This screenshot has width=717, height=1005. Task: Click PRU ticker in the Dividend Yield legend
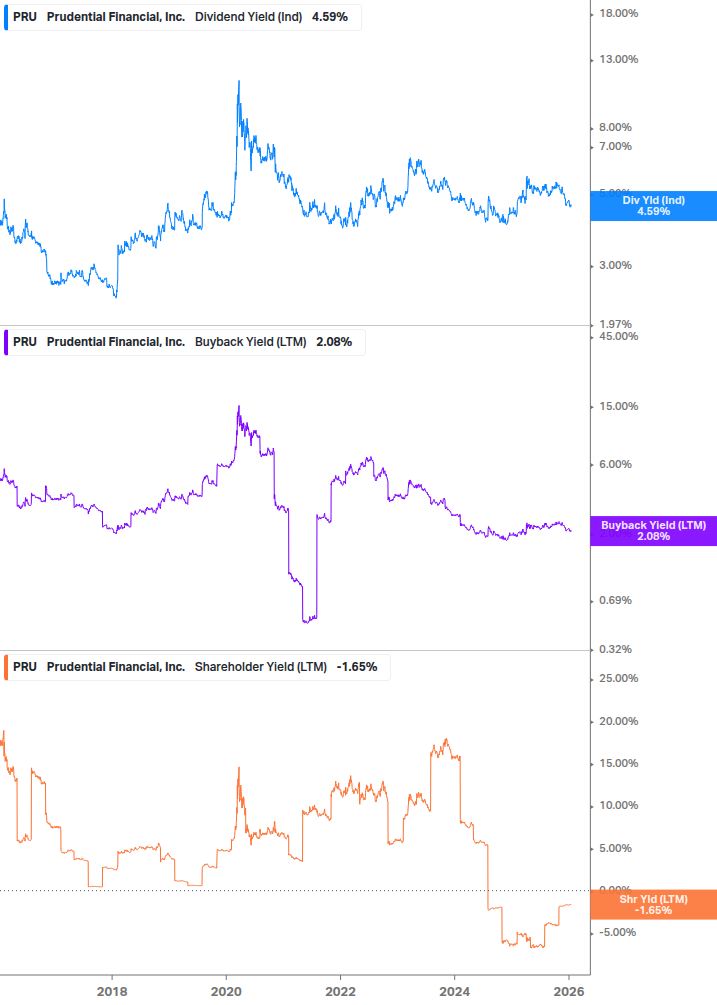[x=25, y=17]
